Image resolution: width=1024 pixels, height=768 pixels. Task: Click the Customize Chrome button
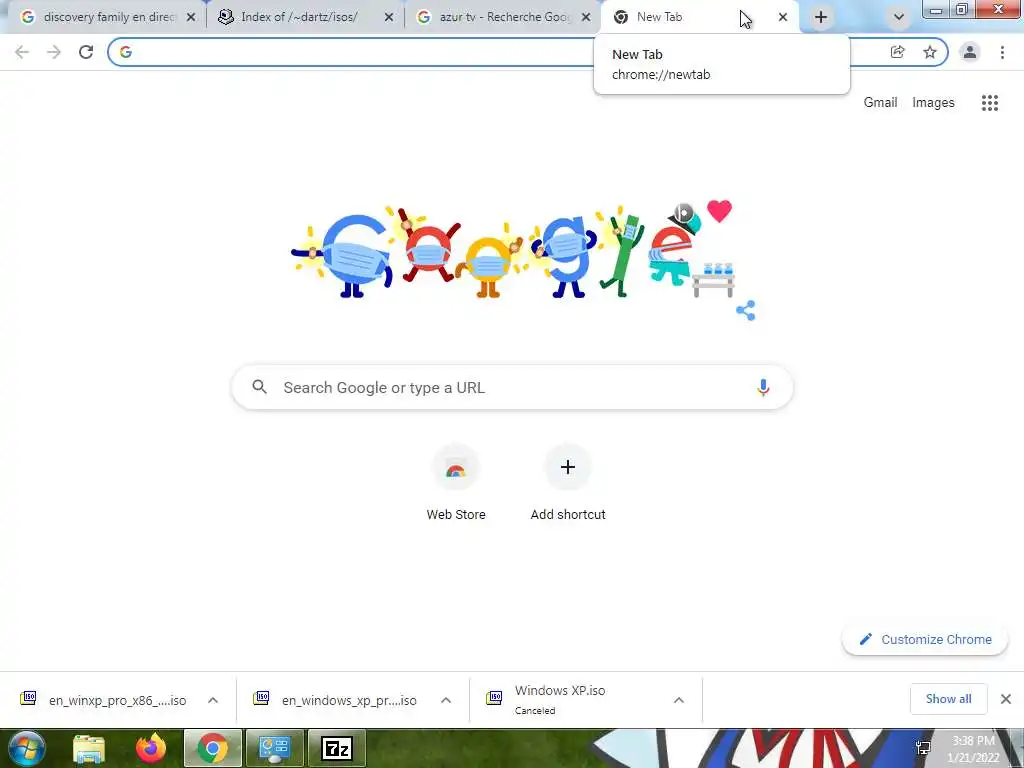point(925,639)
